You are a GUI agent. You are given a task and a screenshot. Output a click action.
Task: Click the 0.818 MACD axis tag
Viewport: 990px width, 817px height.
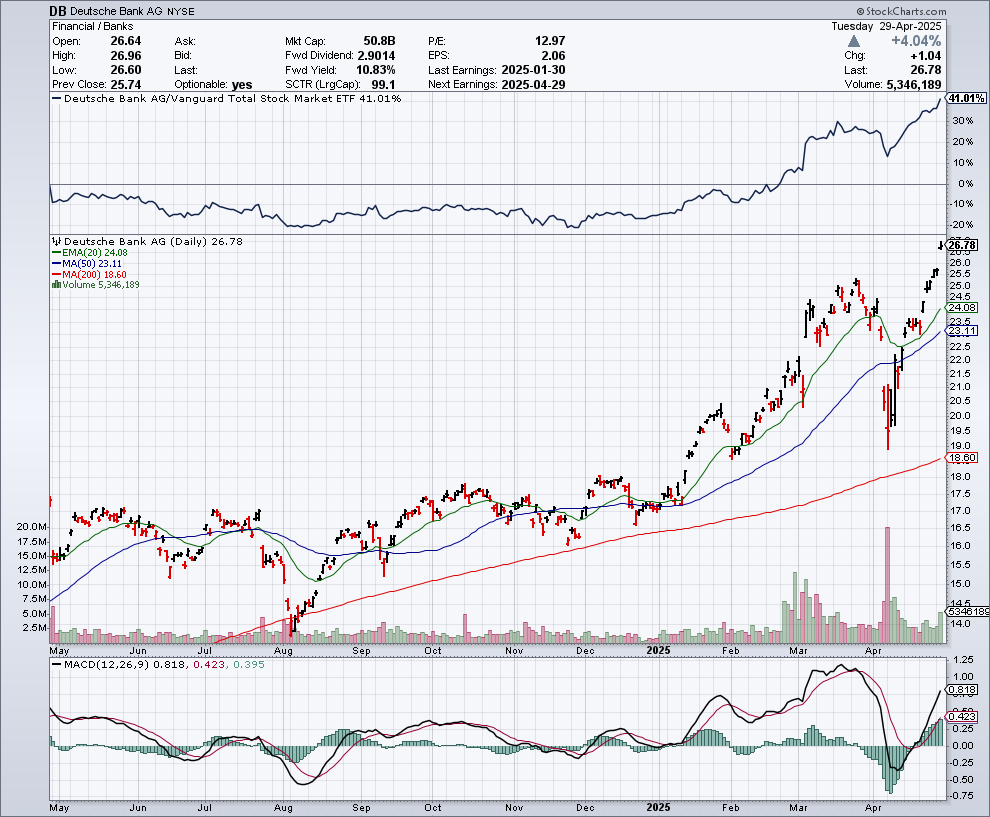coord(962,690)
